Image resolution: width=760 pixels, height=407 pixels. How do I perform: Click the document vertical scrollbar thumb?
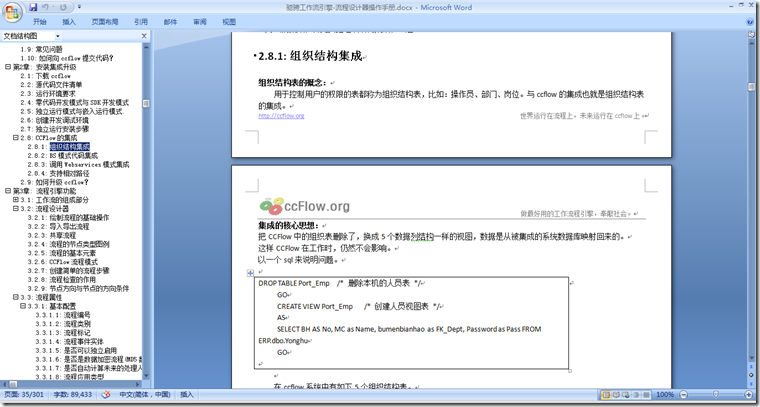coord(751,87)
